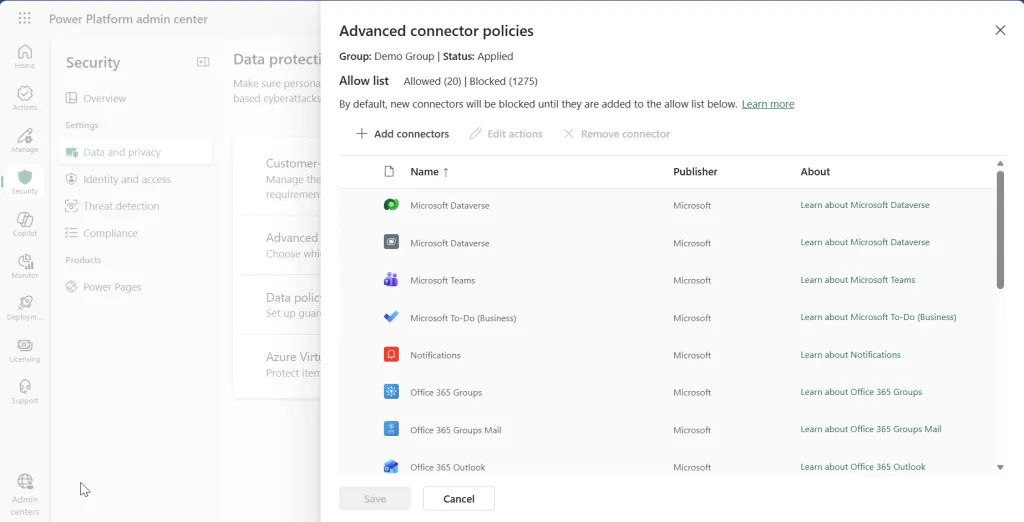Viewport: 1024px width, 522px height.
Task: Open Data and privacy menu item
Action: click(136, 152)
